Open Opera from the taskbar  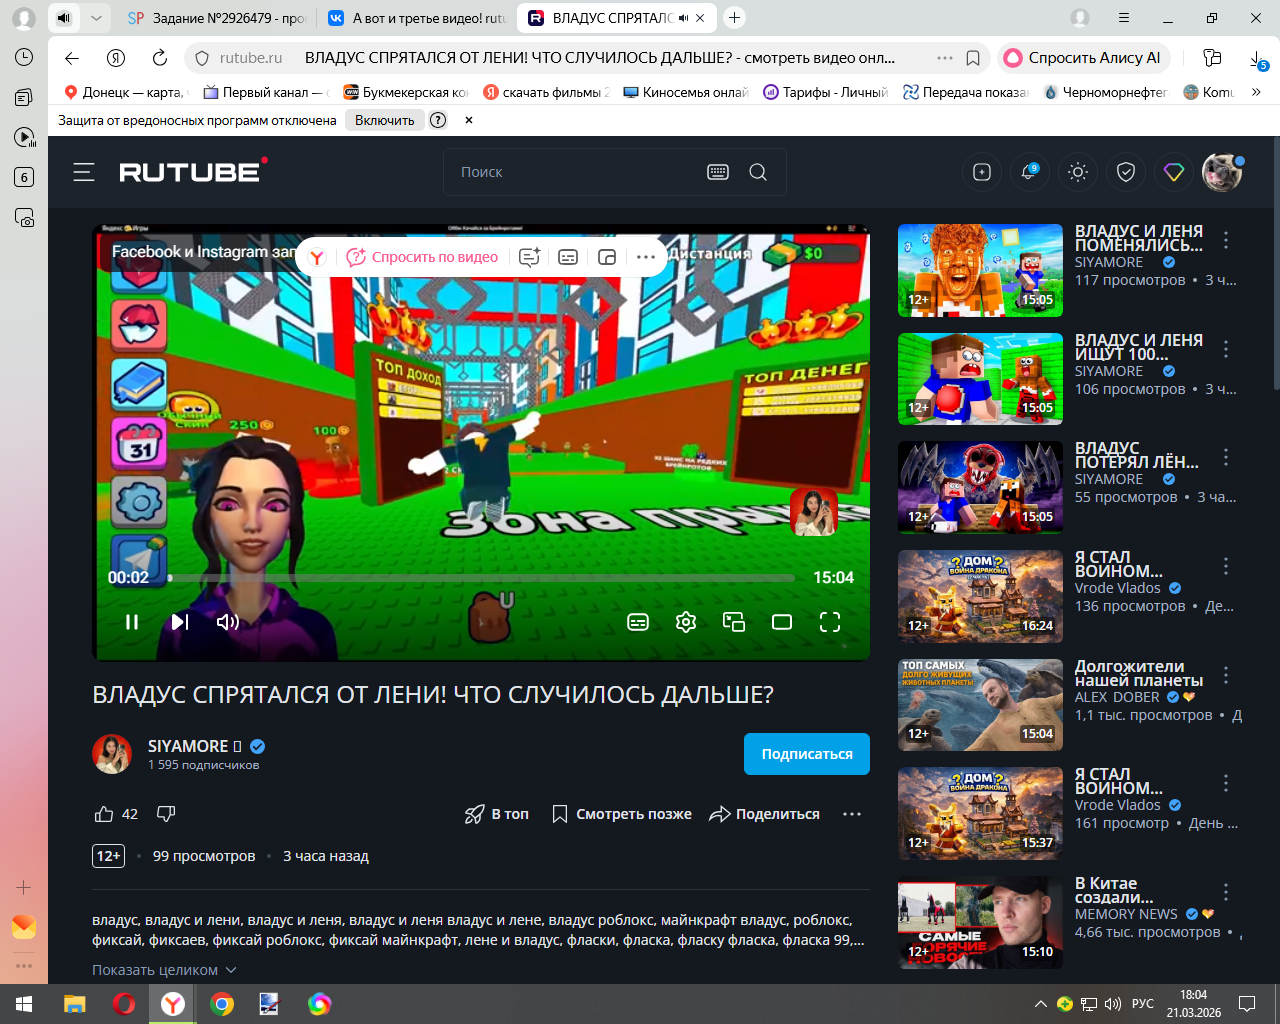pyautogui.click(x=124, y=1004)
